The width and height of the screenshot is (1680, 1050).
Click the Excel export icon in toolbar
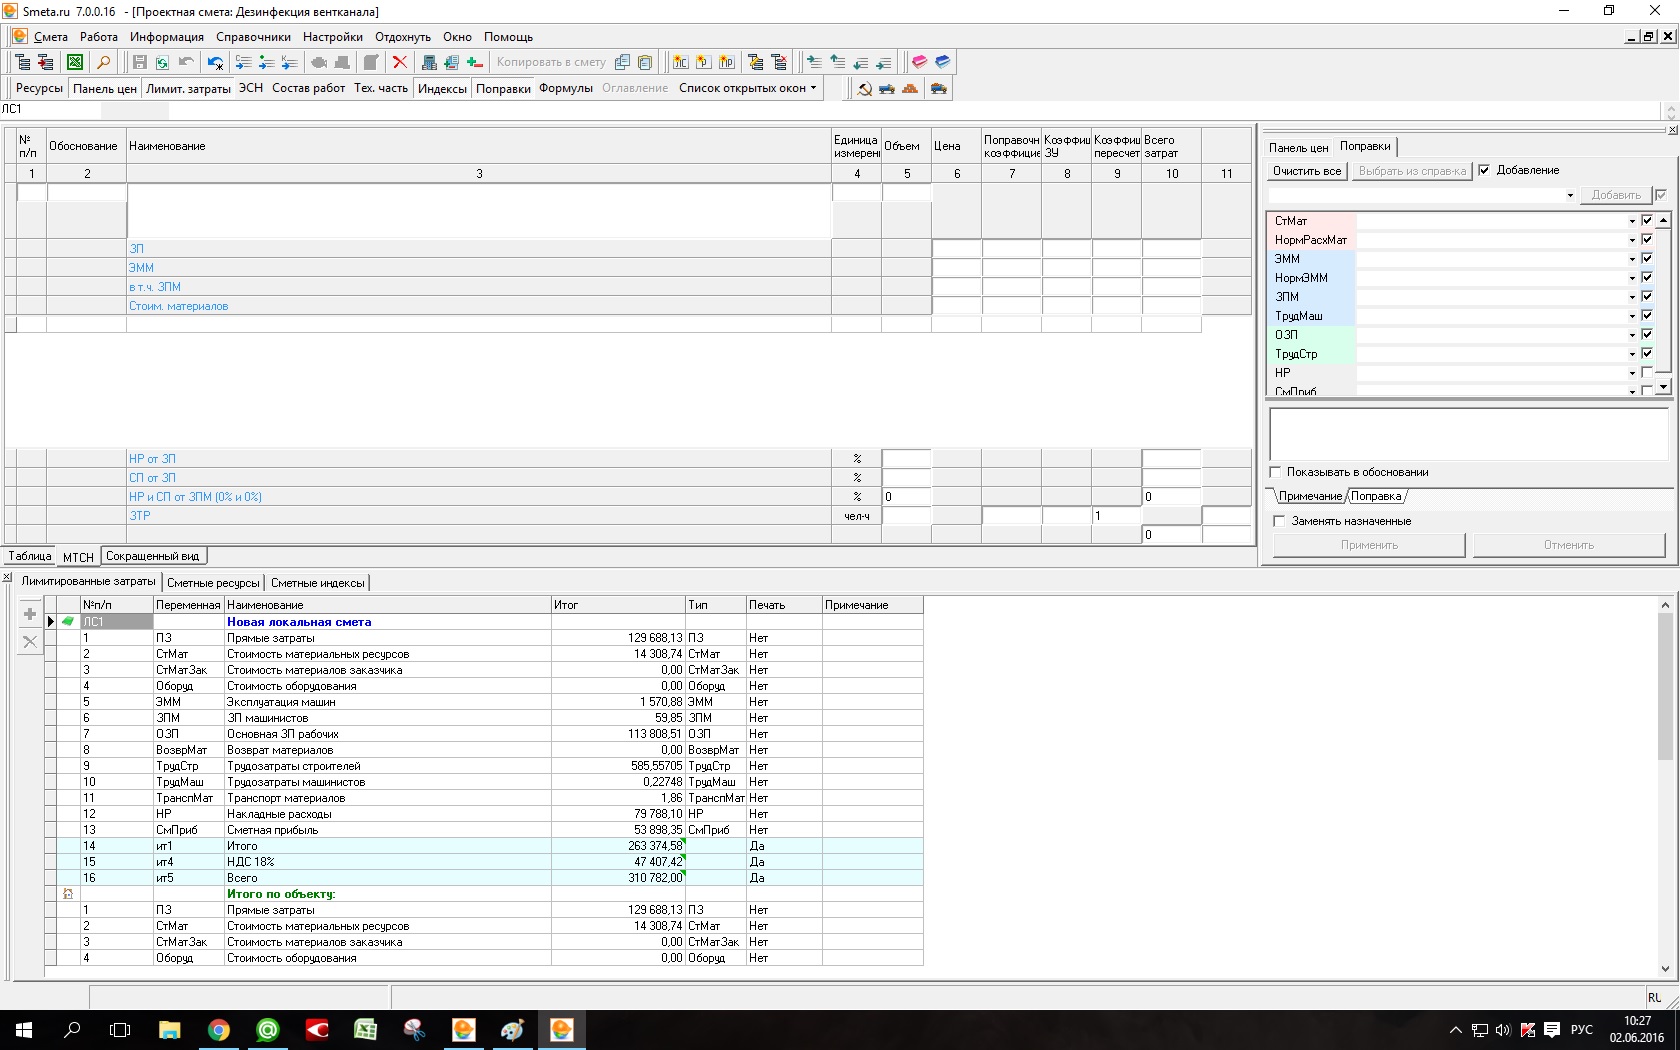click(x=75, y=62)
